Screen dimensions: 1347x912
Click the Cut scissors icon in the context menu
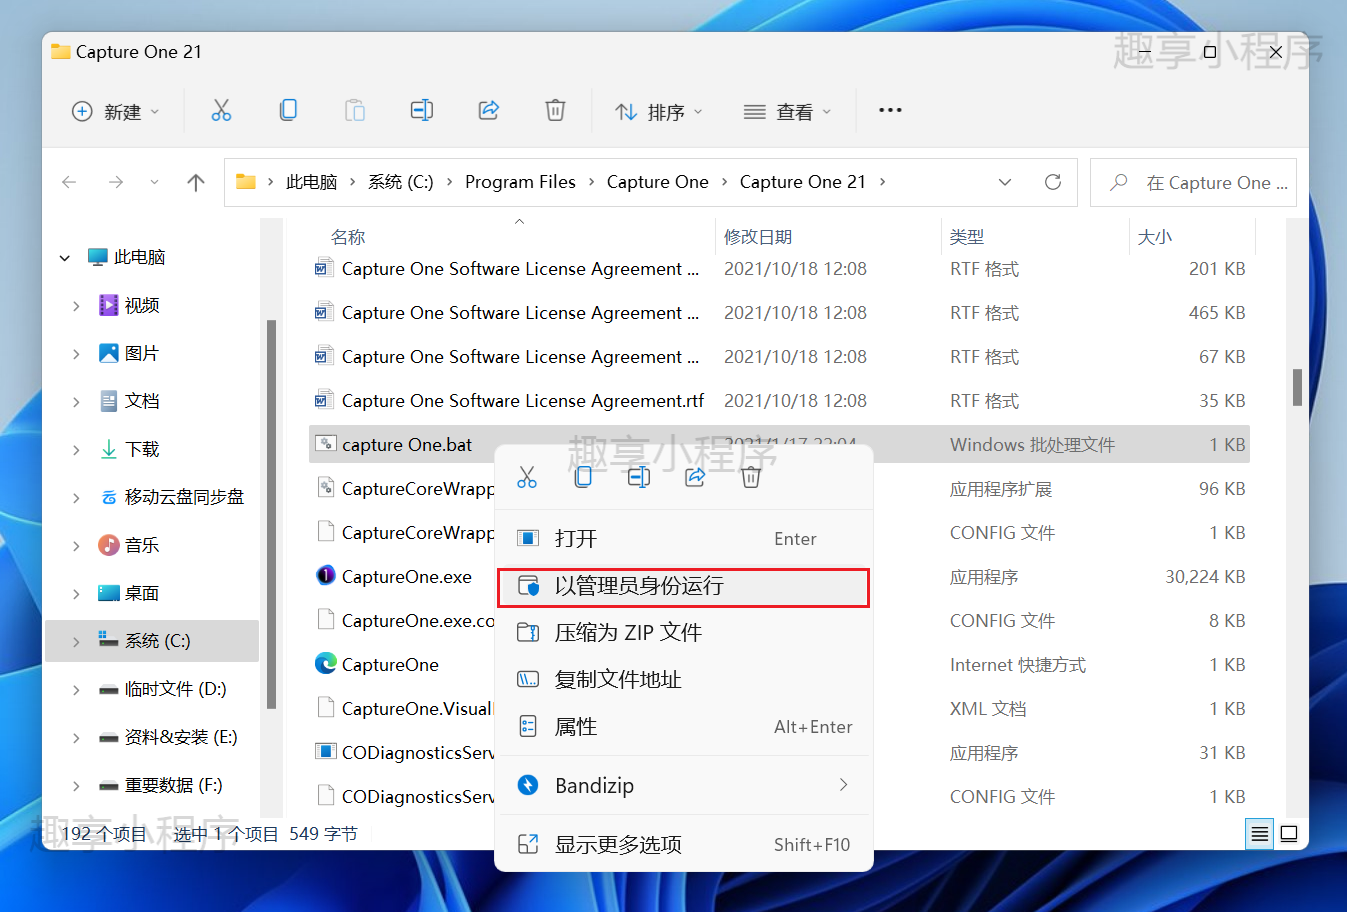(x=527, y=477)
